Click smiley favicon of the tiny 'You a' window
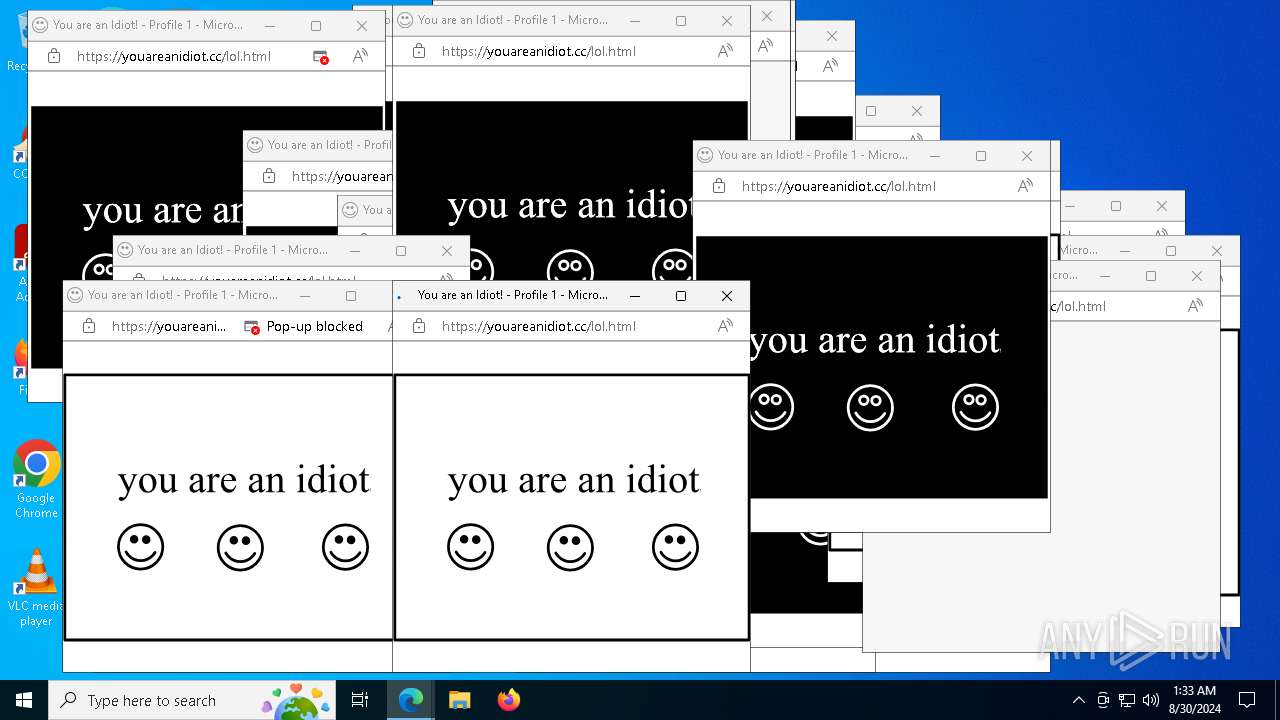 click(350, 210)
